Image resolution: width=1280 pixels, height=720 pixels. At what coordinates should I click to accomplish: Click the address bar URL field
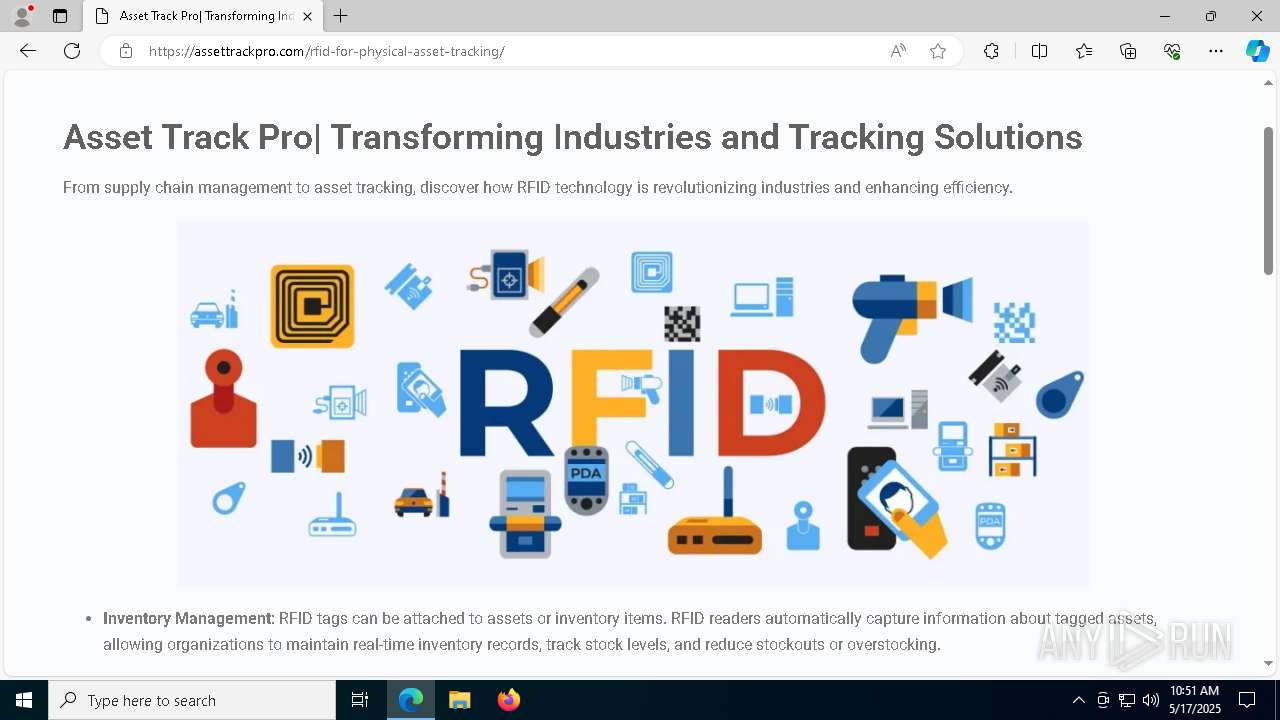pyautogui.click(x=510, y=51)
